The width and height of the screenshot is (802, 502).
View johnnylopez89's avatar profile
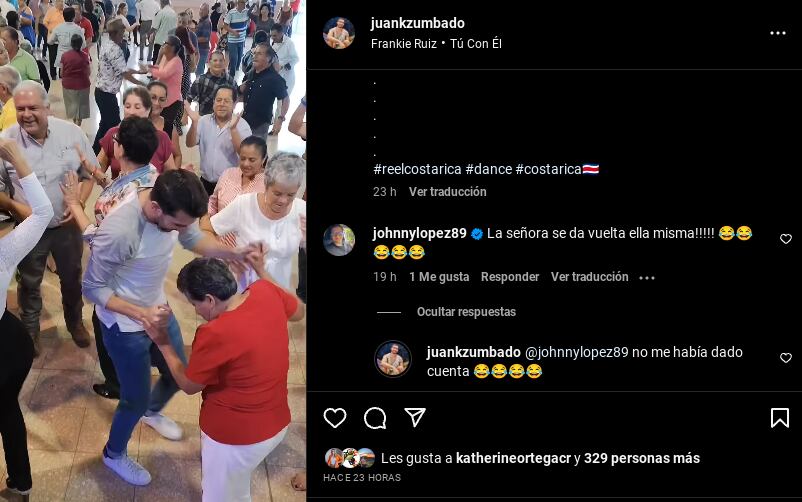pyautogui.click(x=339, y=240)
